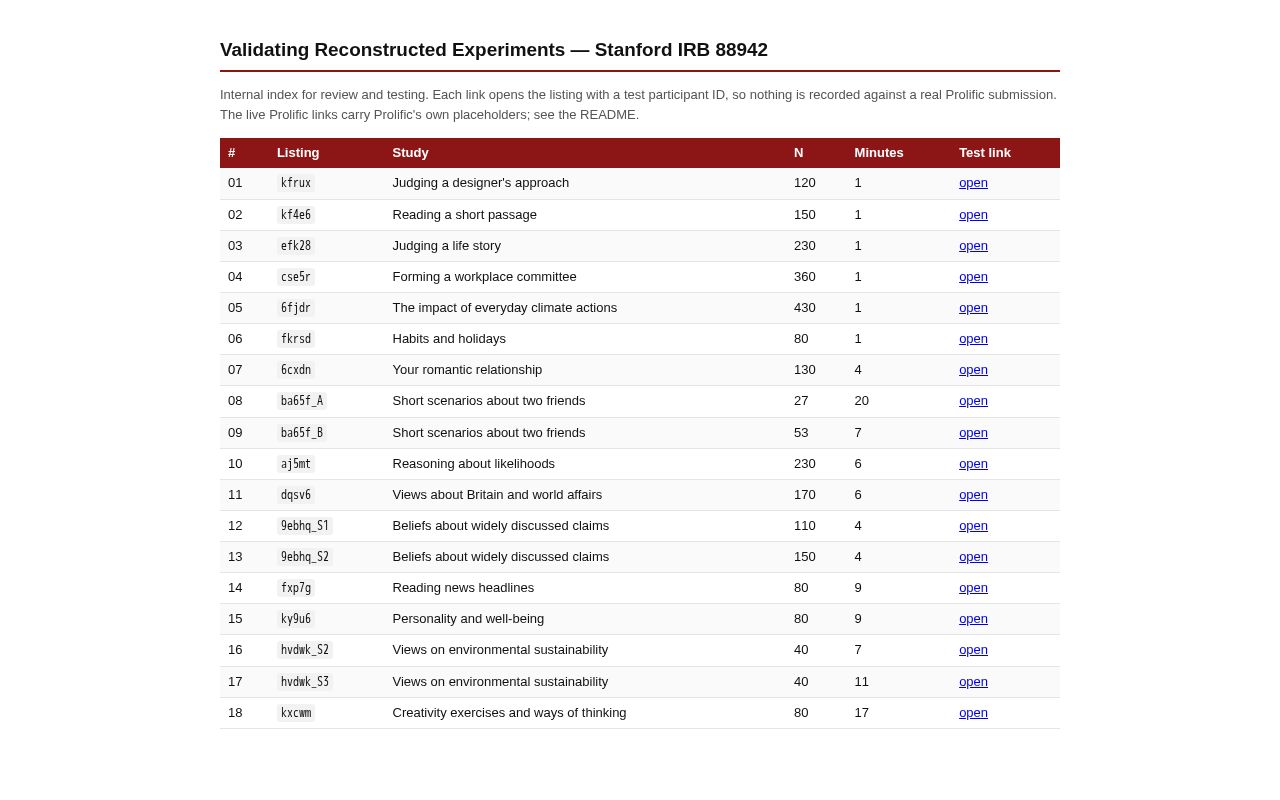Open the test link for listing hvdwk_S2
The height and width of the screenshot is (800, 1280).
[x=973, y=650]
